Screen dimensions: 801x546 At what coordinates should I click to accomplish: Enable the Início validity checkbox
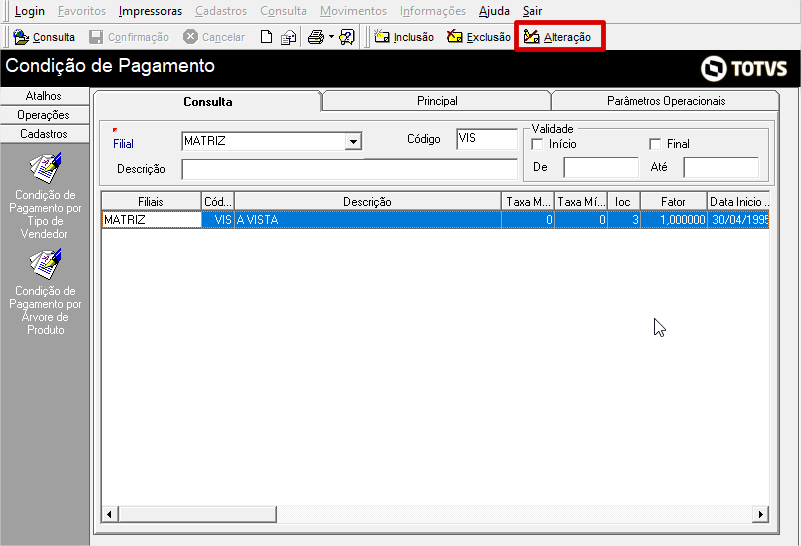pos(538,144)
